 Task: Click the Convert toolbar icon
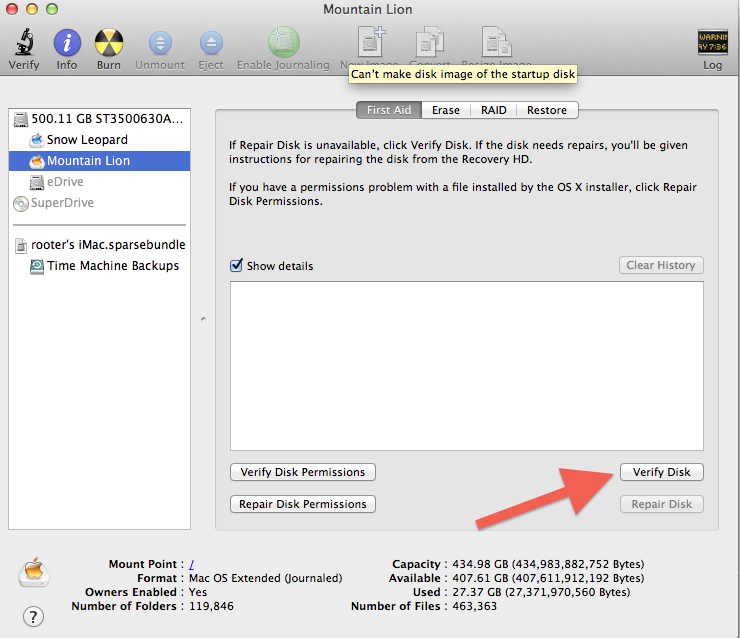pos(430,42)
